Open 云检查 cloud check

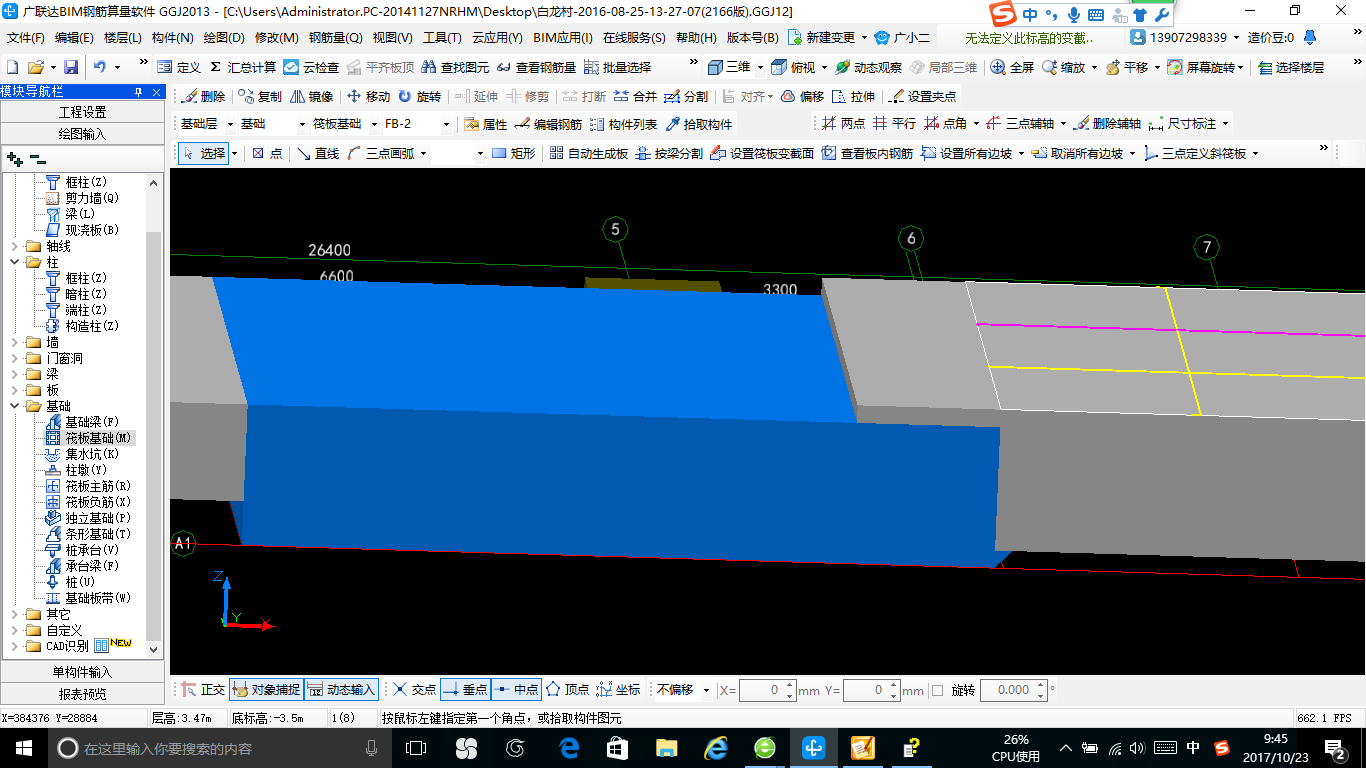(x=311, y=67)
